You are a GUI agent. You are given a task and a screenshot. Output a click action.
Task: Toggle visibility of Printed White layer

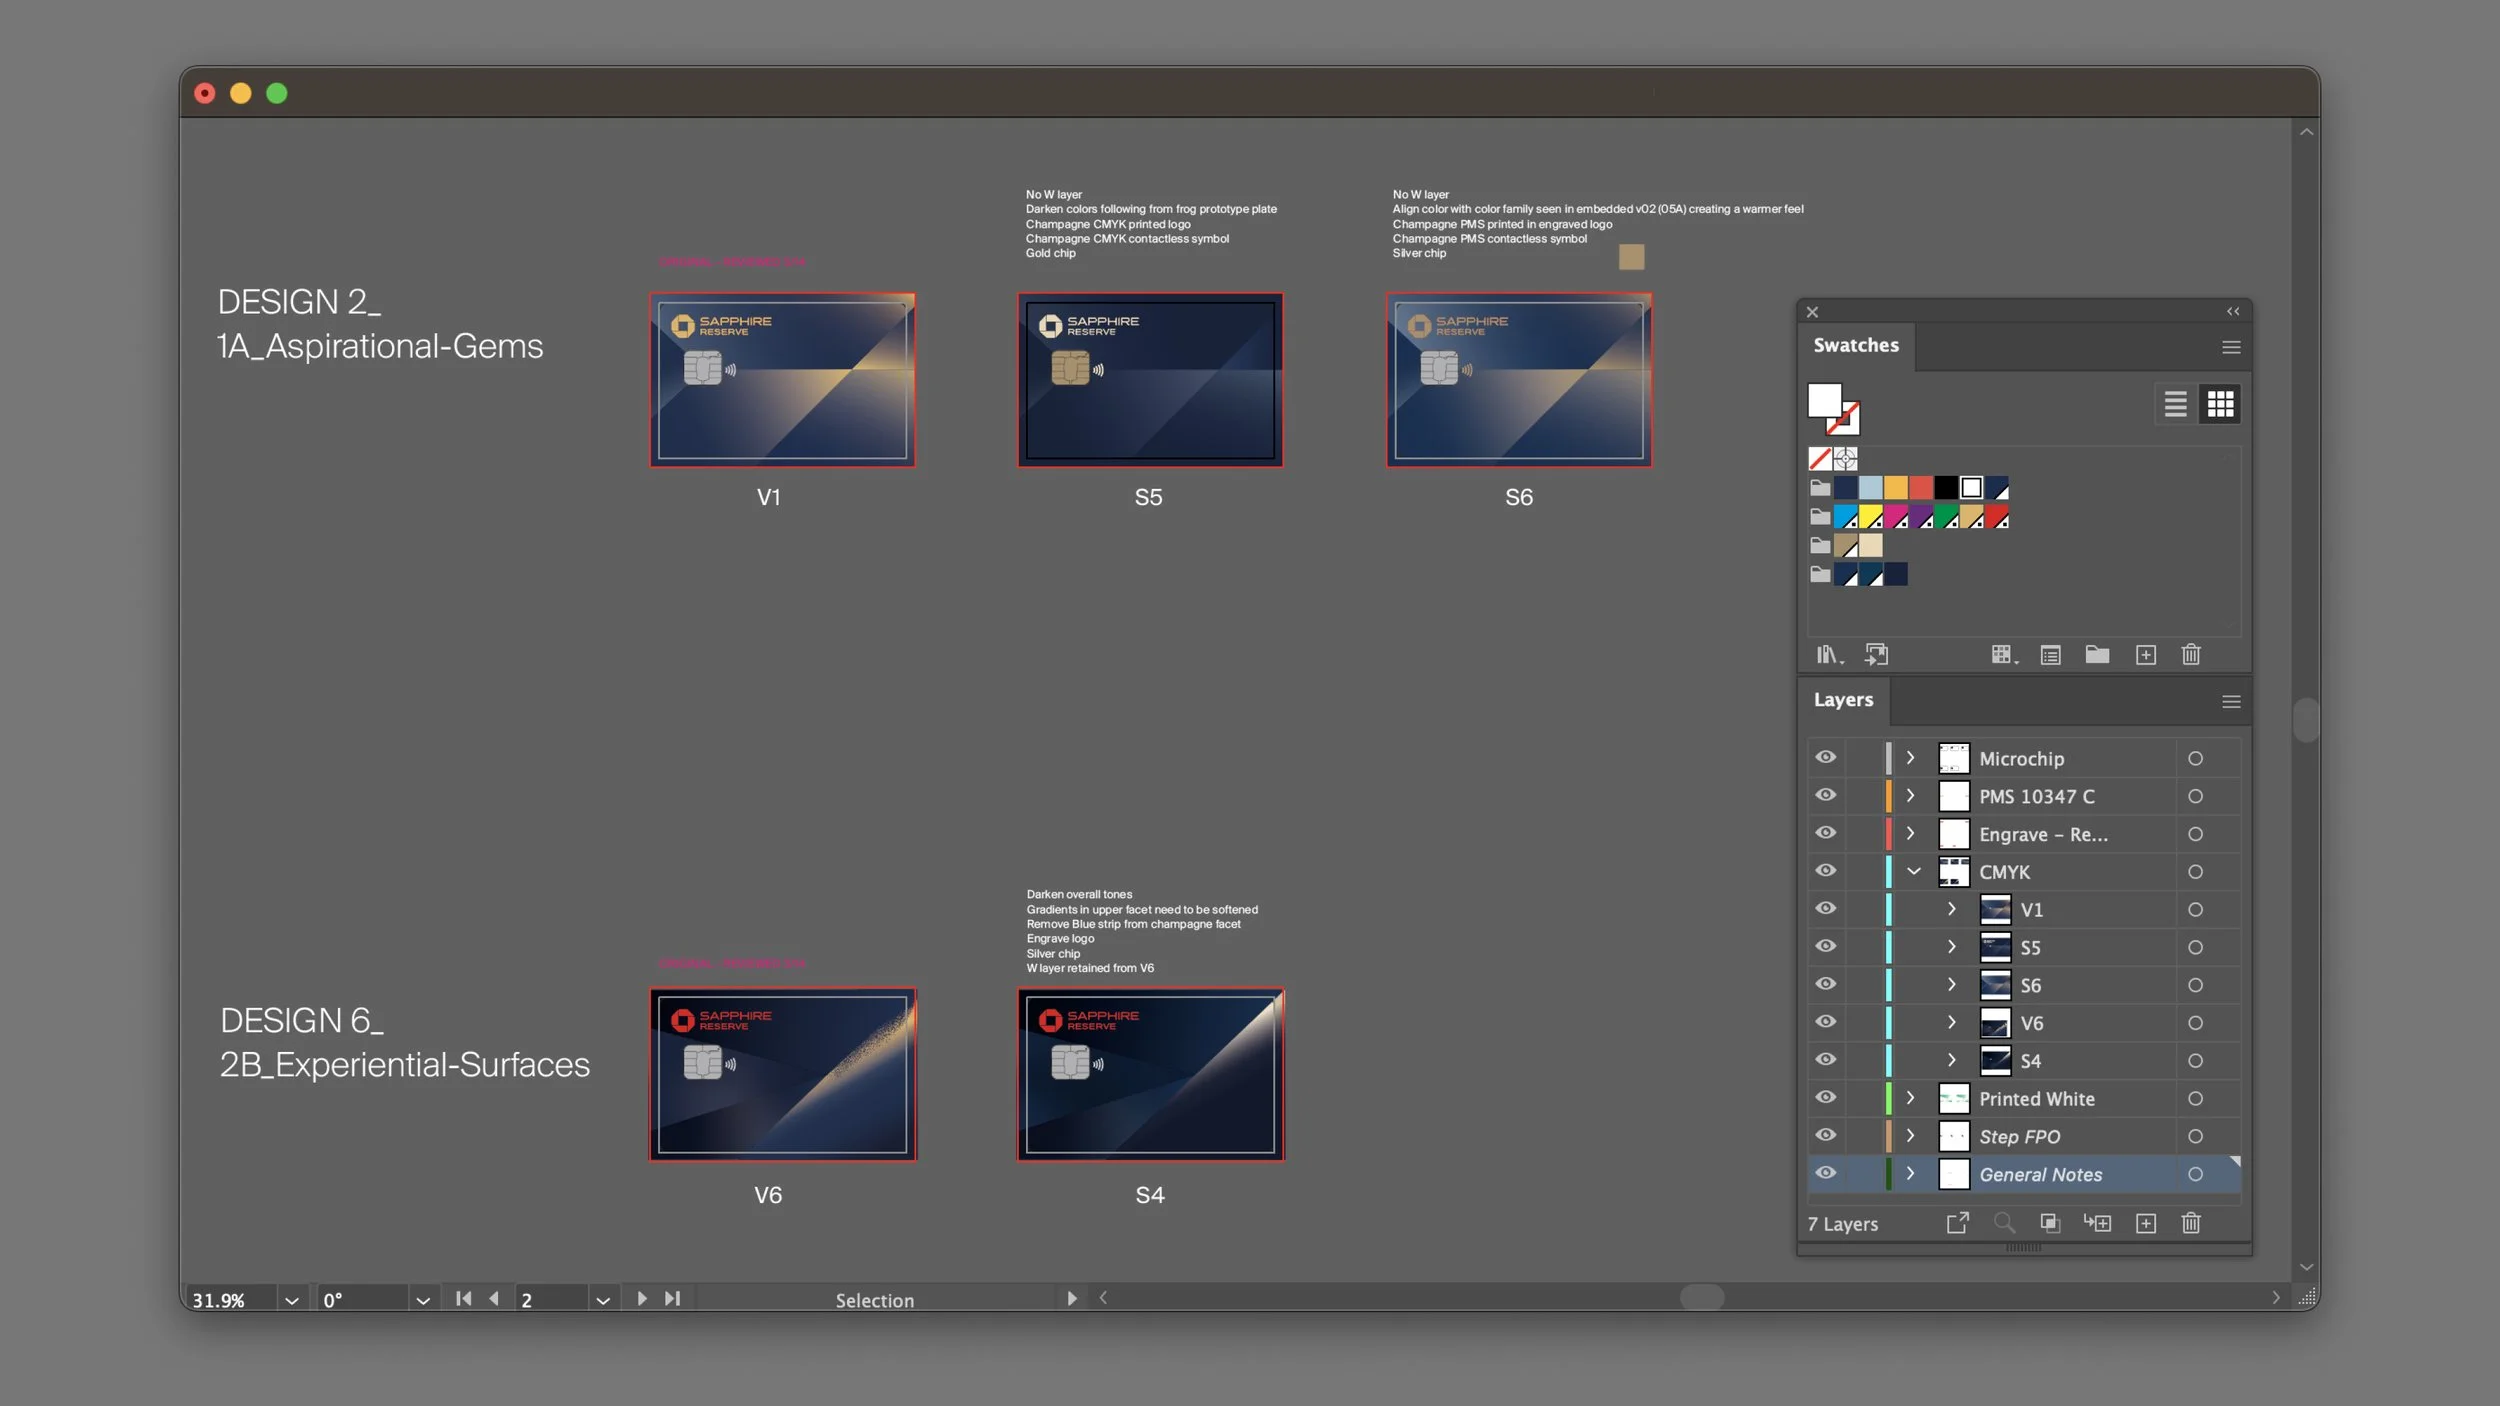[1825, 1097]
